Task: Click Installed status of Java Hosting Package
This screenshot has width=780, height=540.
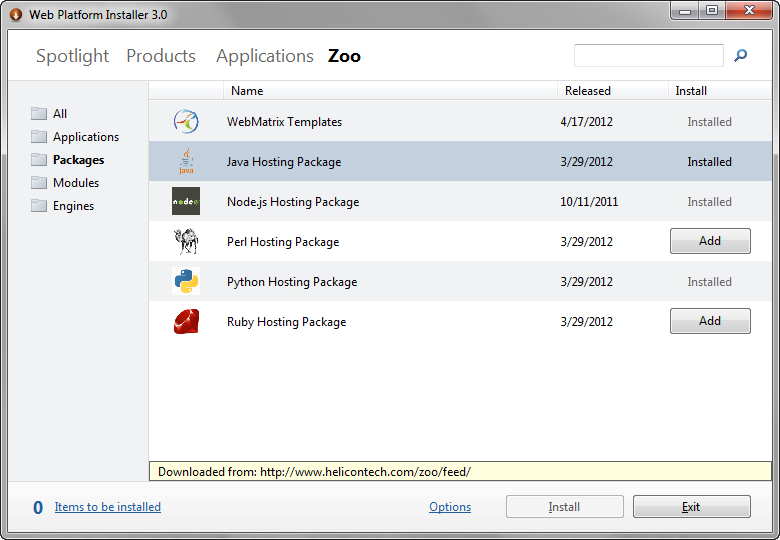Action: point(709,162)
